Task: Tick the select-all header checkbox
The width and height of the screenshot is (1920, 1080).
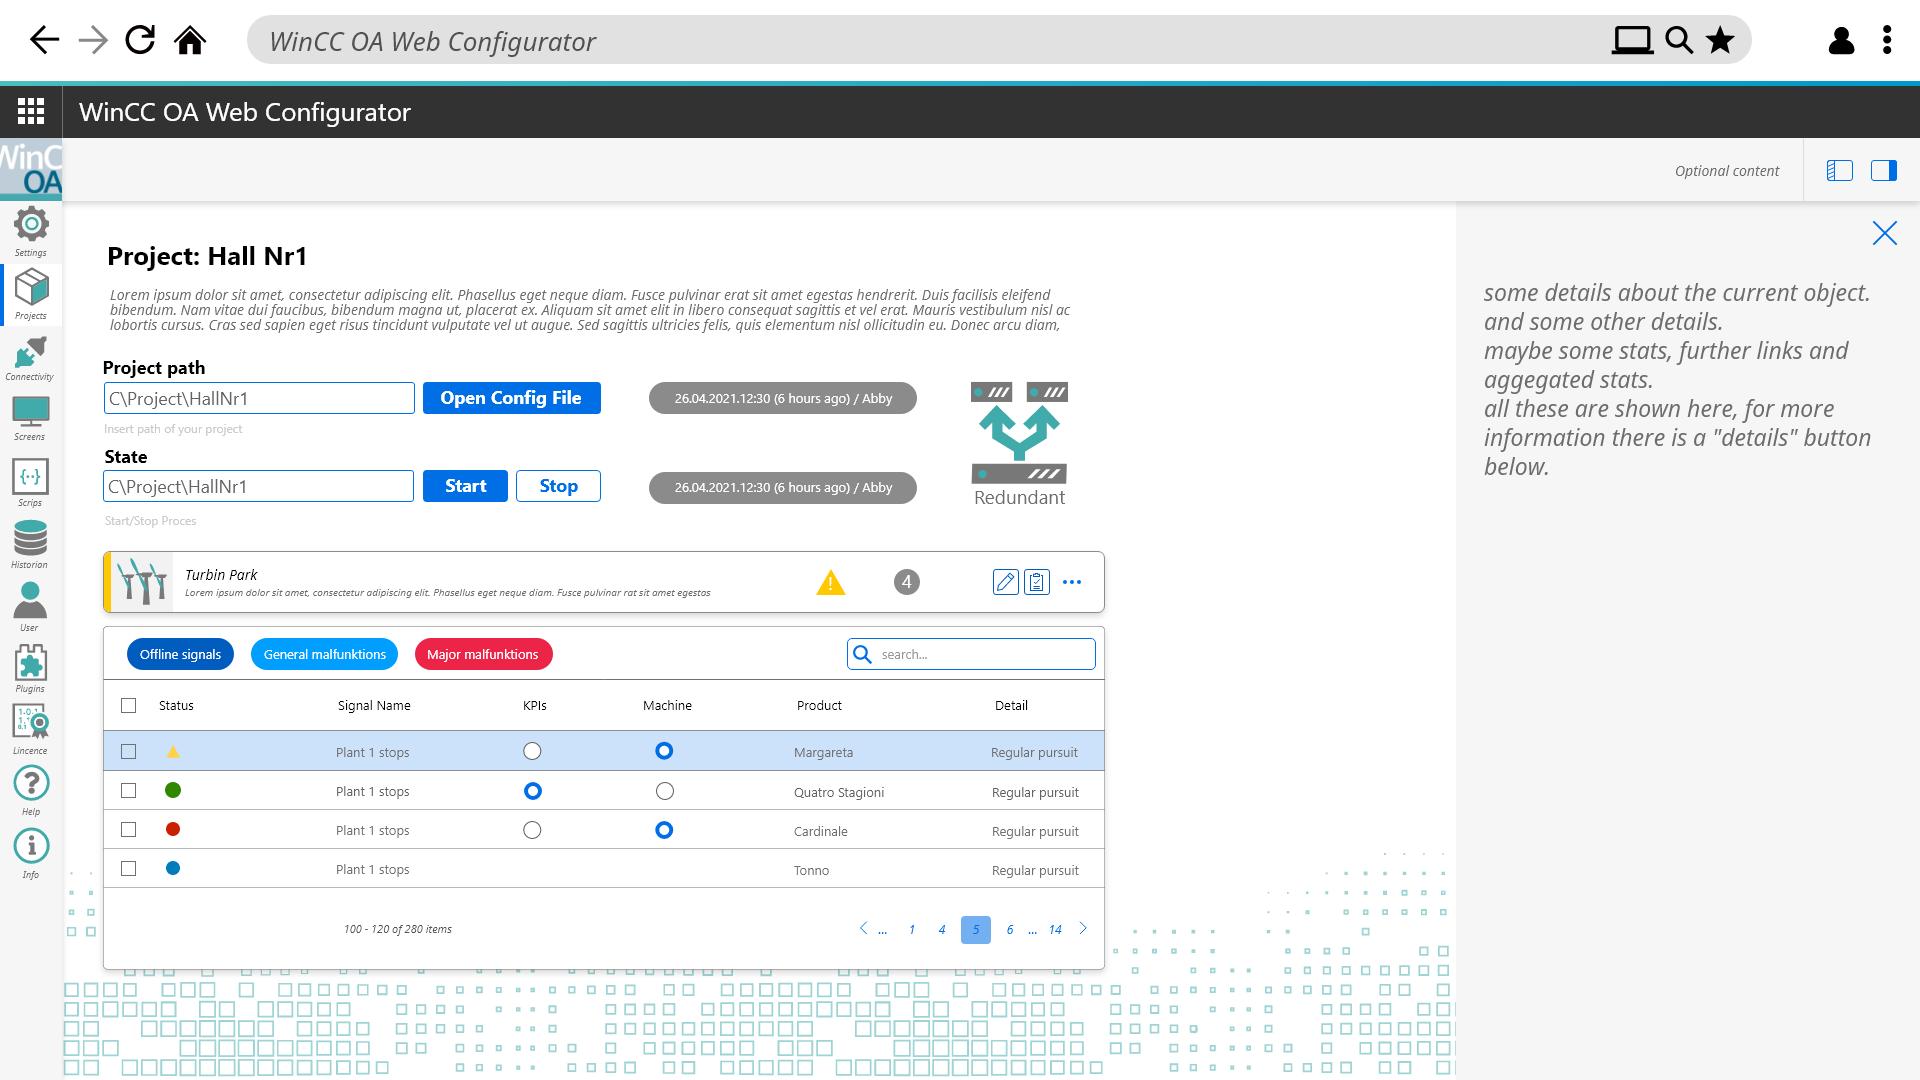Action: tap(129, 706)
